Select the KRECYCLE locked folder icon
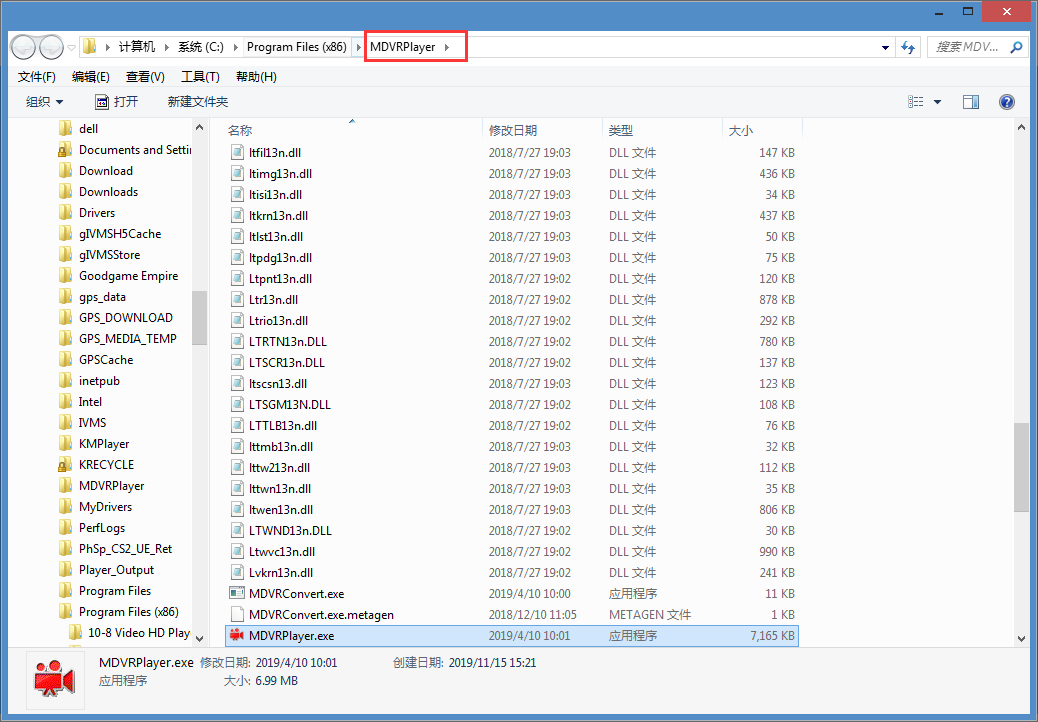 click(x=65, y=465)
